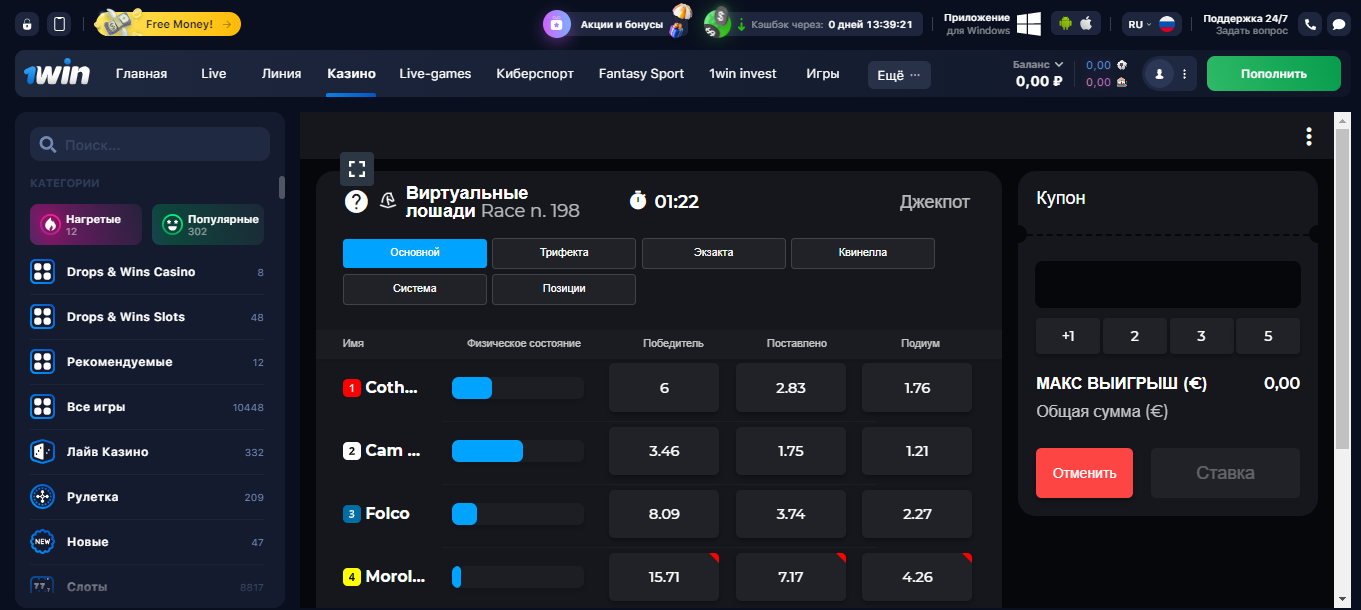The width and height of the screenshot is (1361, 610).
Task: Expand the Баланс dropdown chevron
Action: [1059, 64]
